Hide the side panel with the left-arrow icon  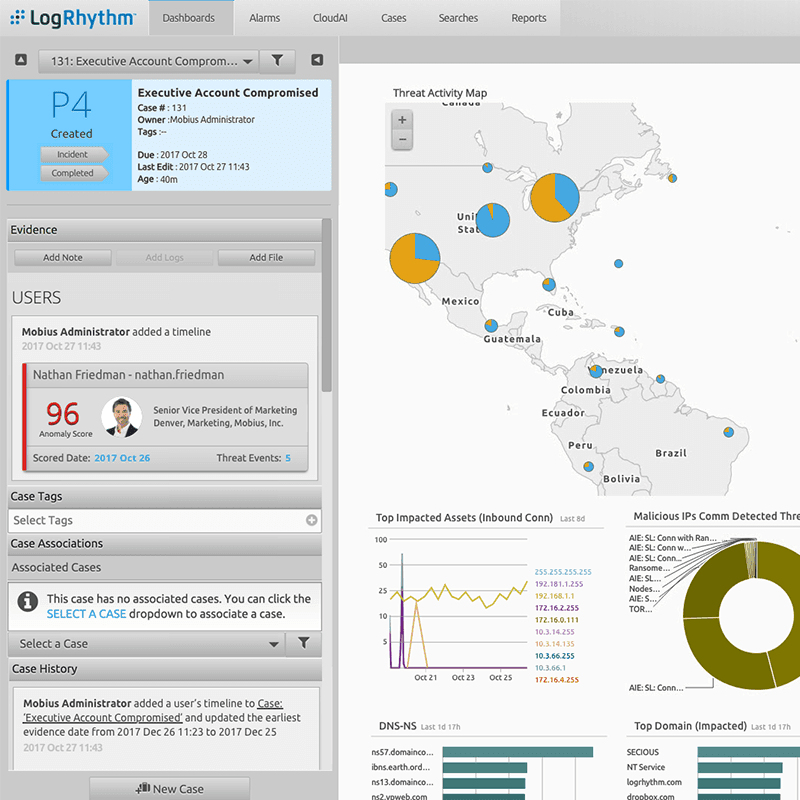click(317, 60)
